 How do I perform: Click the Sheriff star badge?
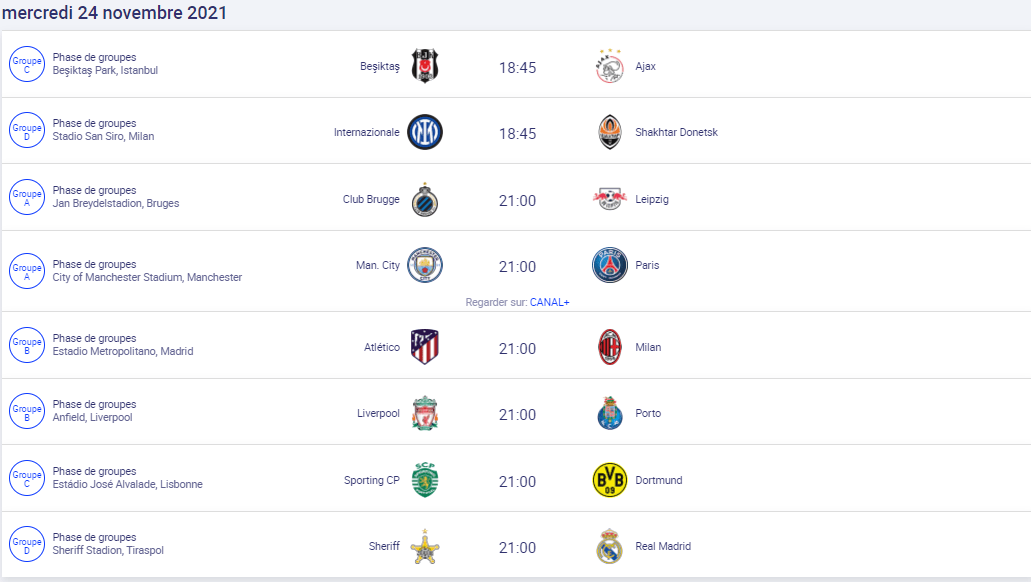pyautogui.click(x=425, y=546)
